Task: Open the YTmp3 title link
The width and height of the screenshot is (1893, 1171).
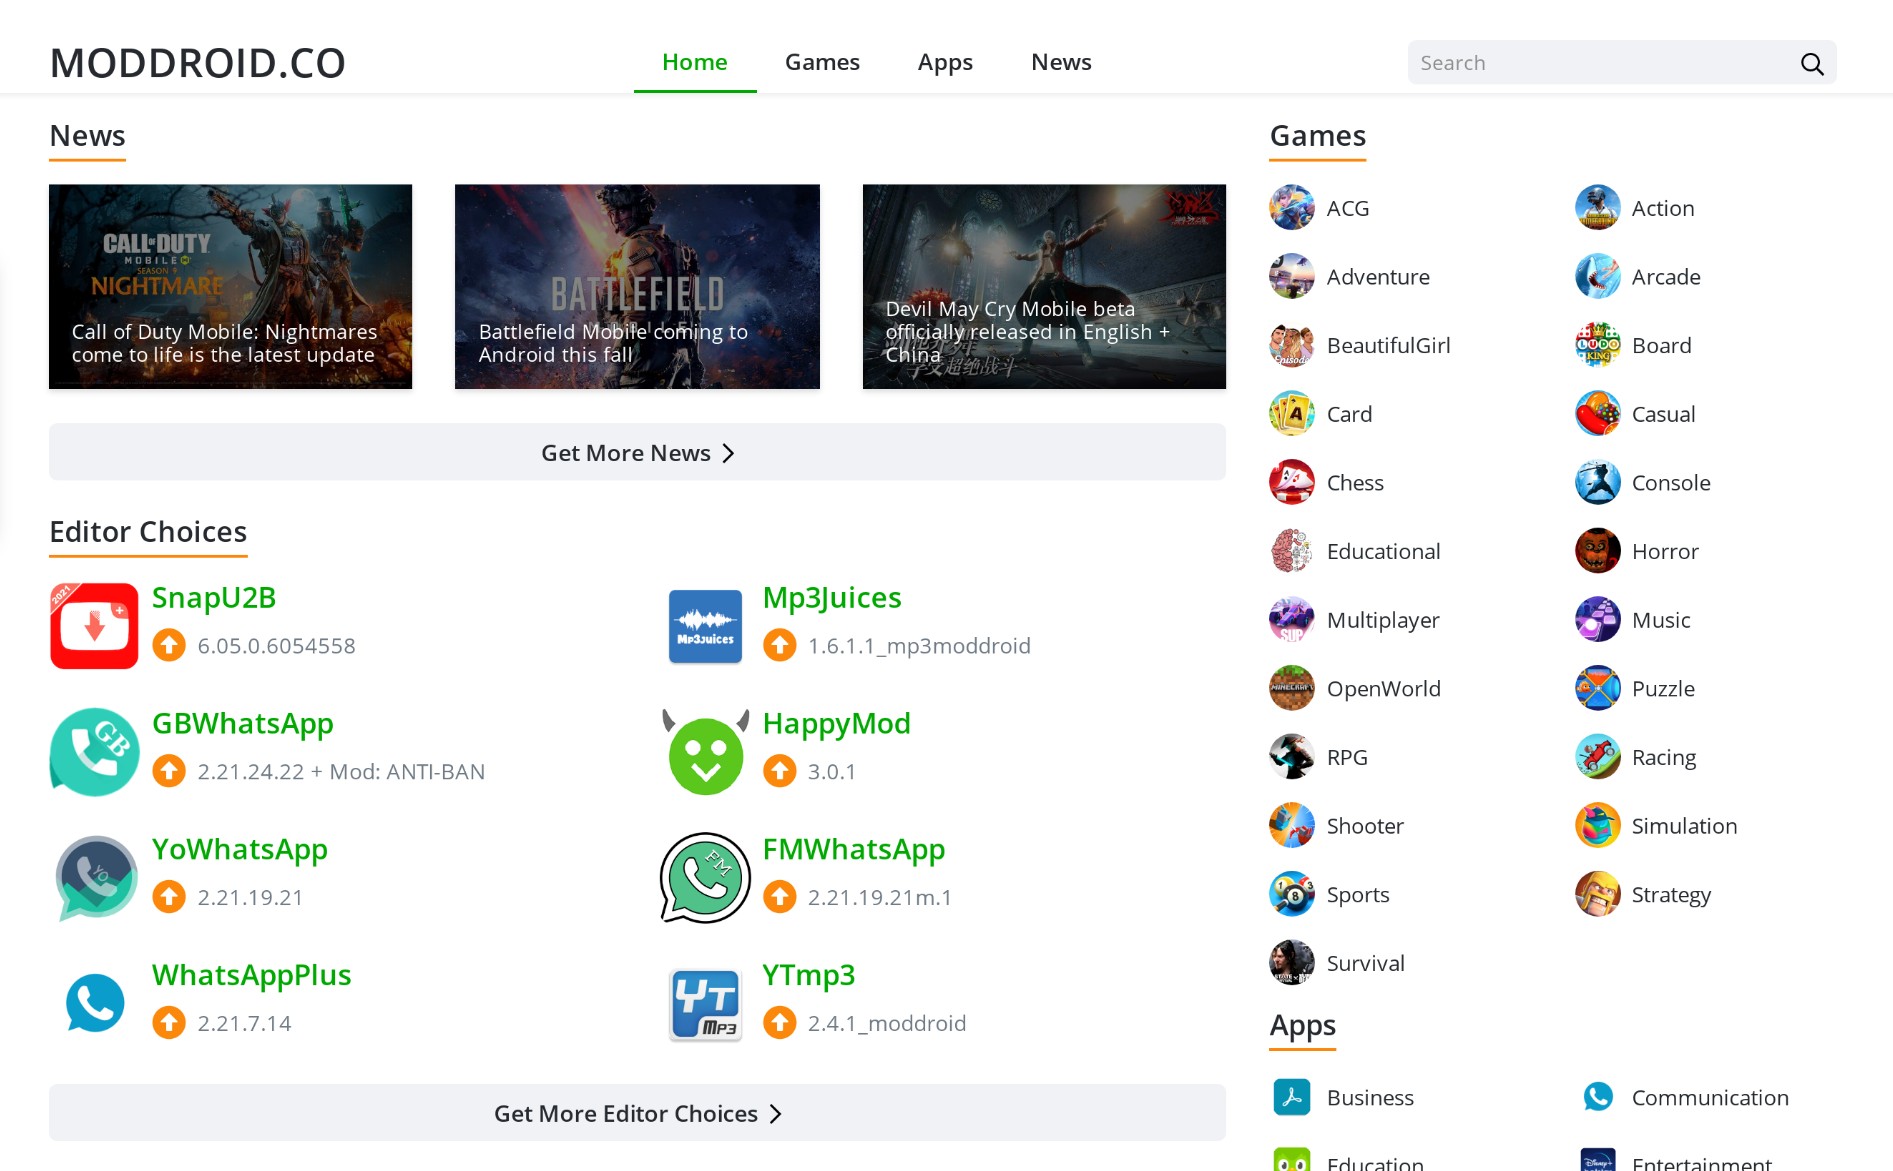Action: pos(808,975)
